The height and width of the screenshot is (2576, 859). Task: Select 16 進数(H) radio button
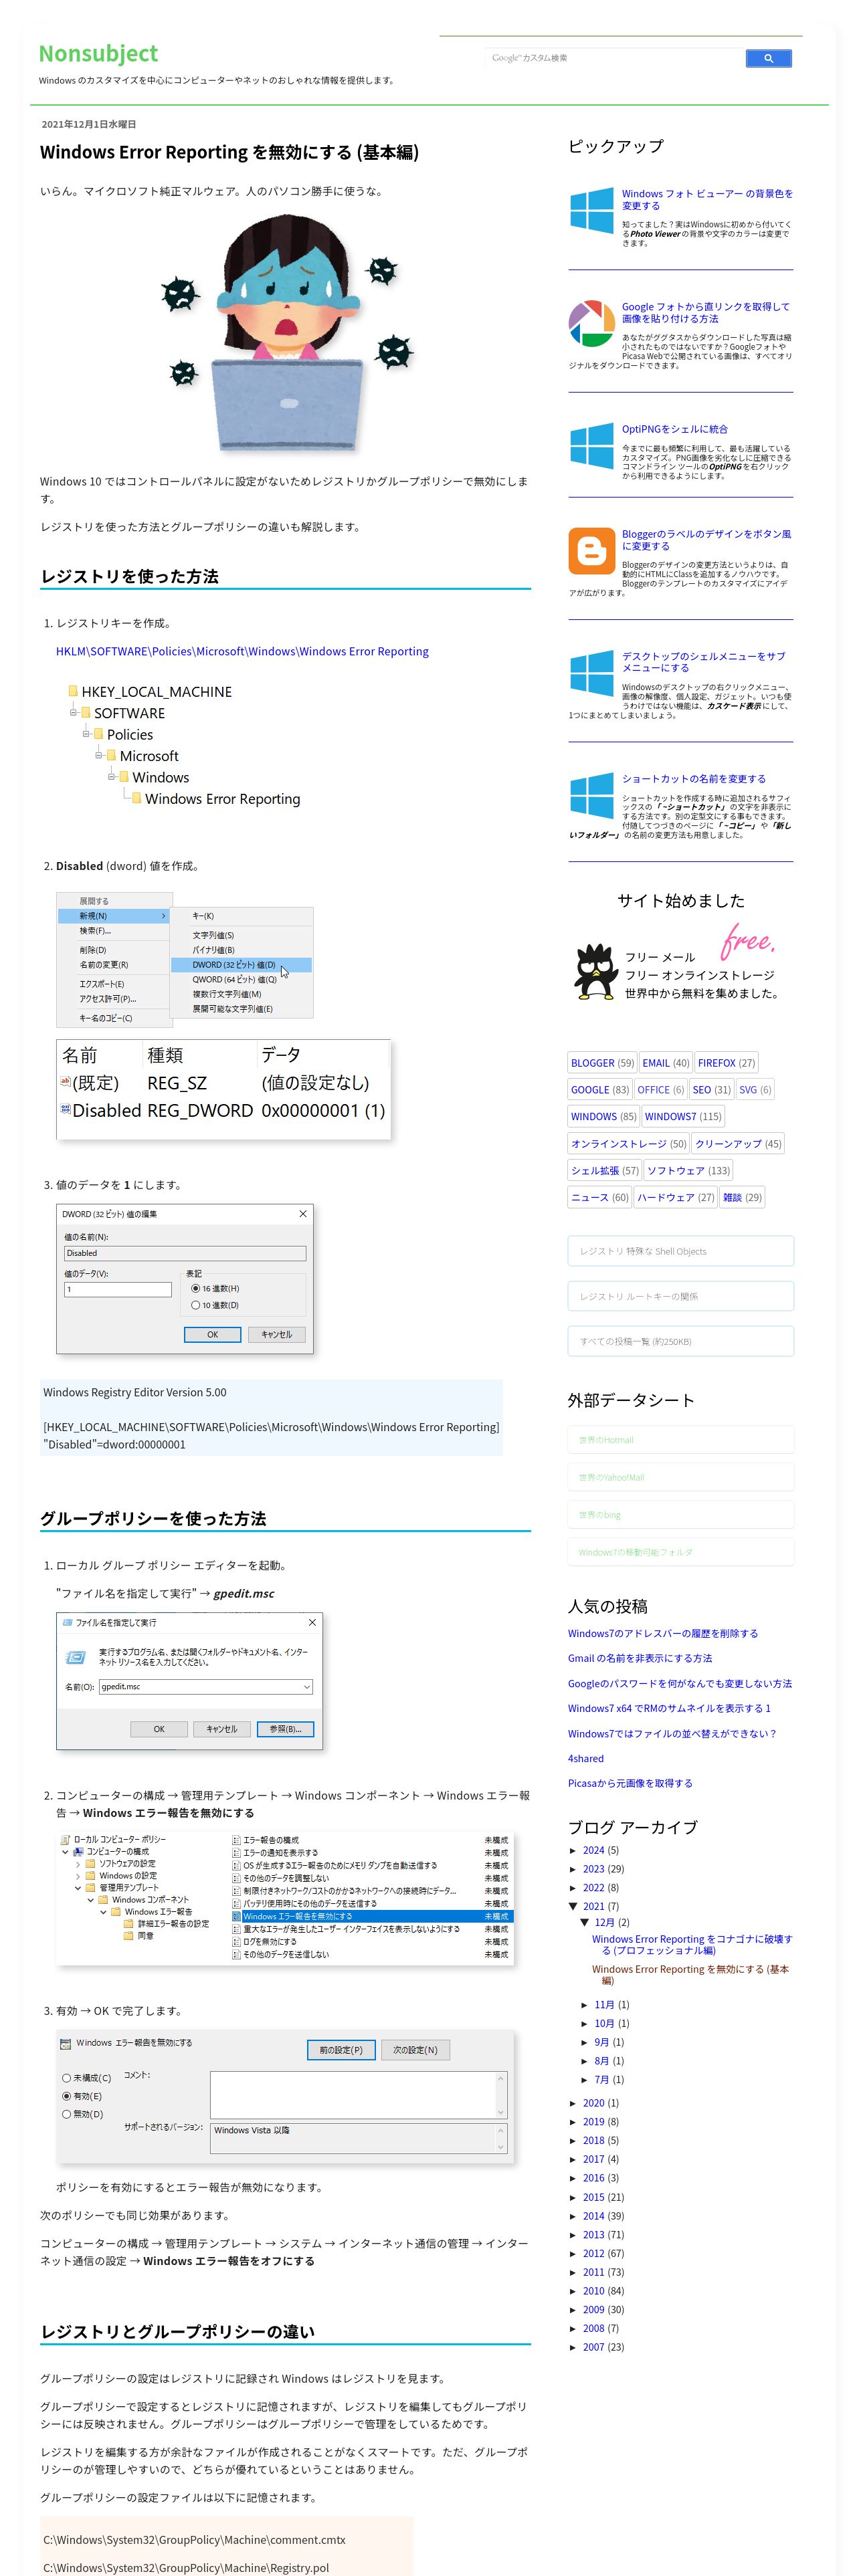click(x=196, y=1288)
